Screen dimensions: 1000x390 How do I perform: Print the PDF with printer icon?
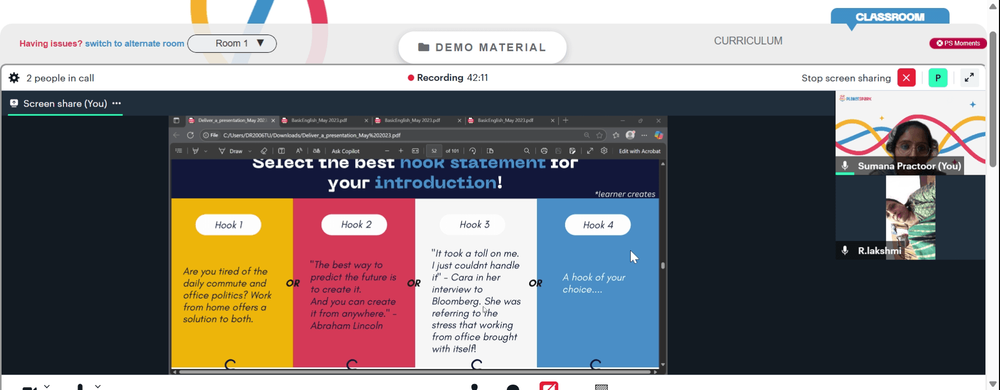pyautogui.click(x=544, y=151)
